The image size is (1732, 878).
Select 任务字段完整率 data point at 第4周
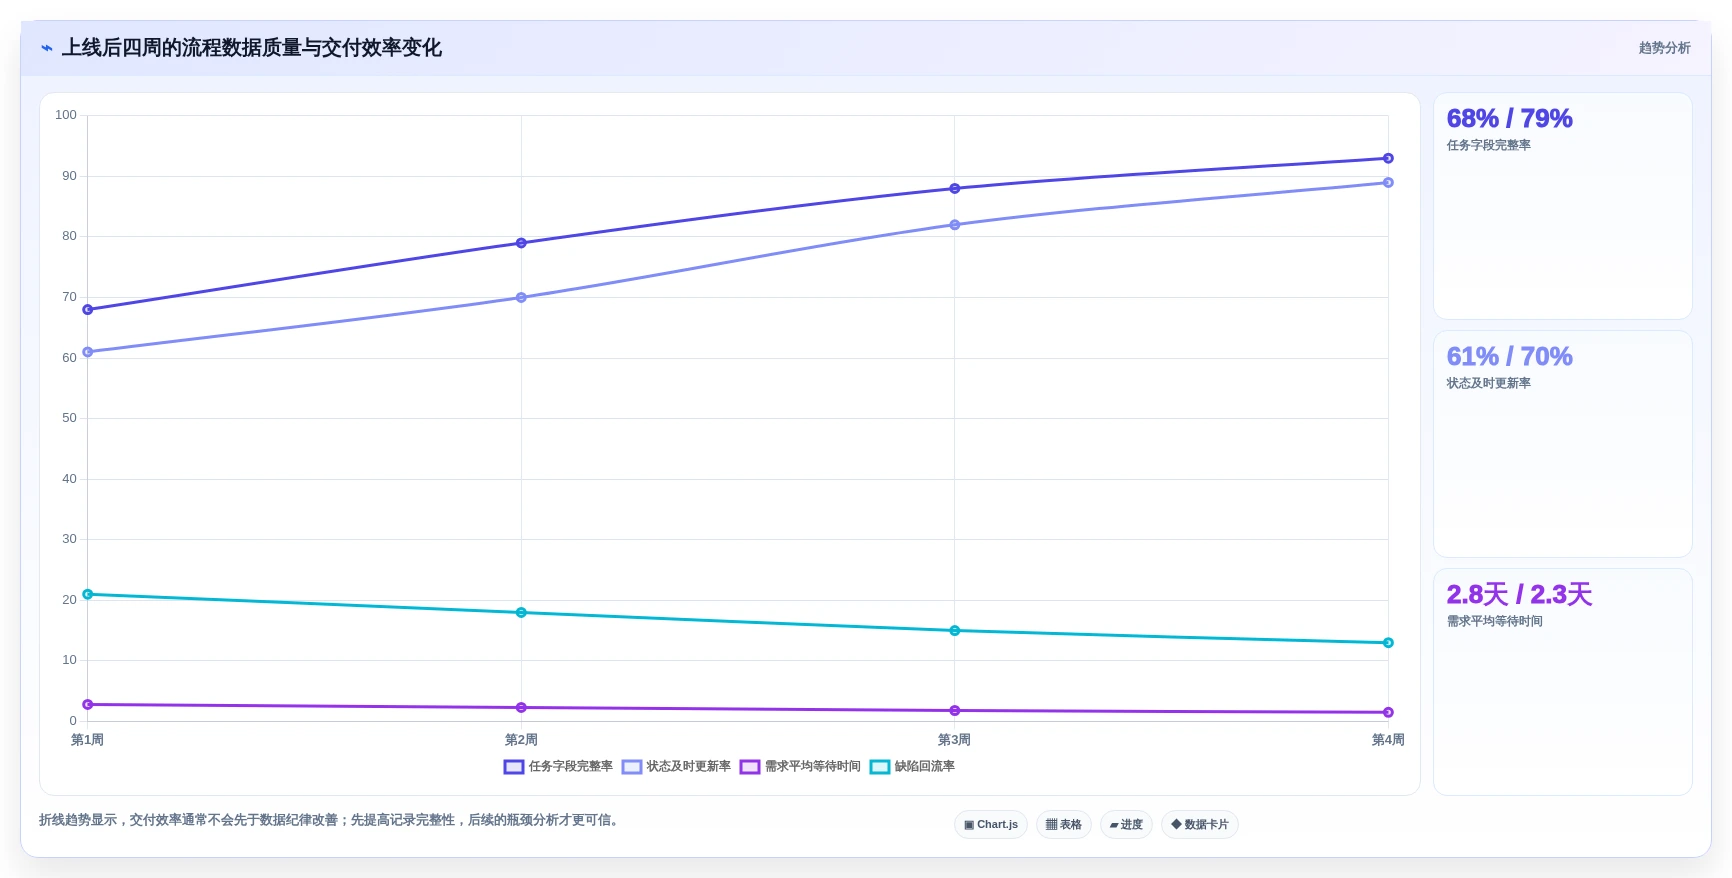coord(1388,158)
